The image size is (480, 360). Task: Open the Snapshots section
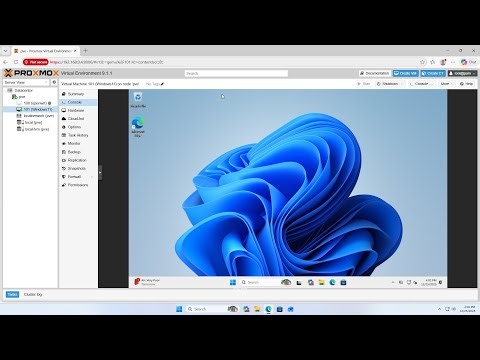tap(78, 169)
